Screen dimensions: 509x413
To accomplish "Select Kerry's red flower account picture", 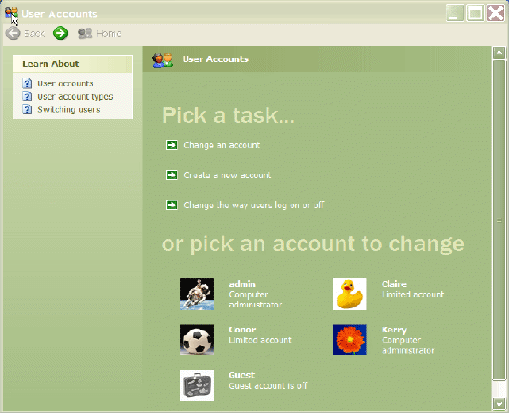I will point(350,340).
